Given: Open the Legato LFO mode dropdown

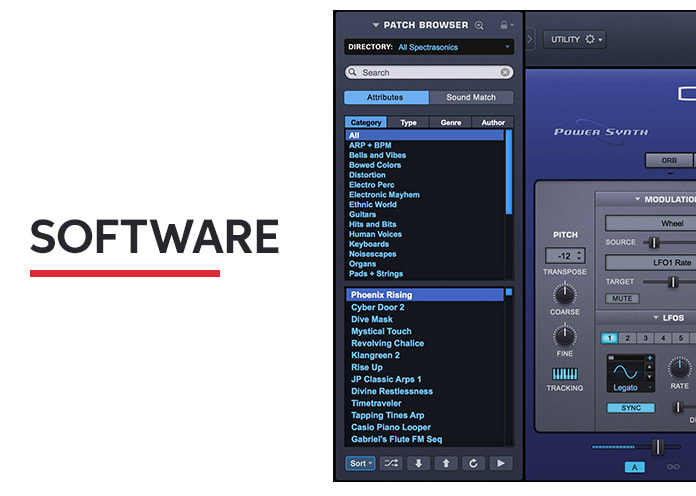Looking at the screenshot, I should pyautogui.click(x=631, y=388).
